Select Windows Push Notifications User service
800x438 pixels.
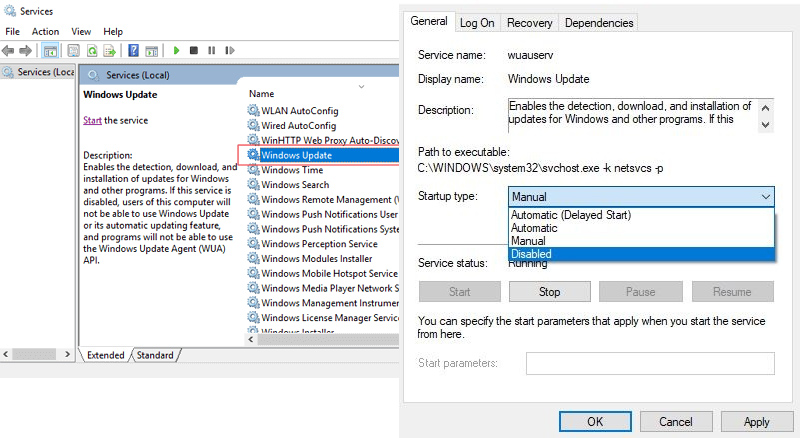330,214
